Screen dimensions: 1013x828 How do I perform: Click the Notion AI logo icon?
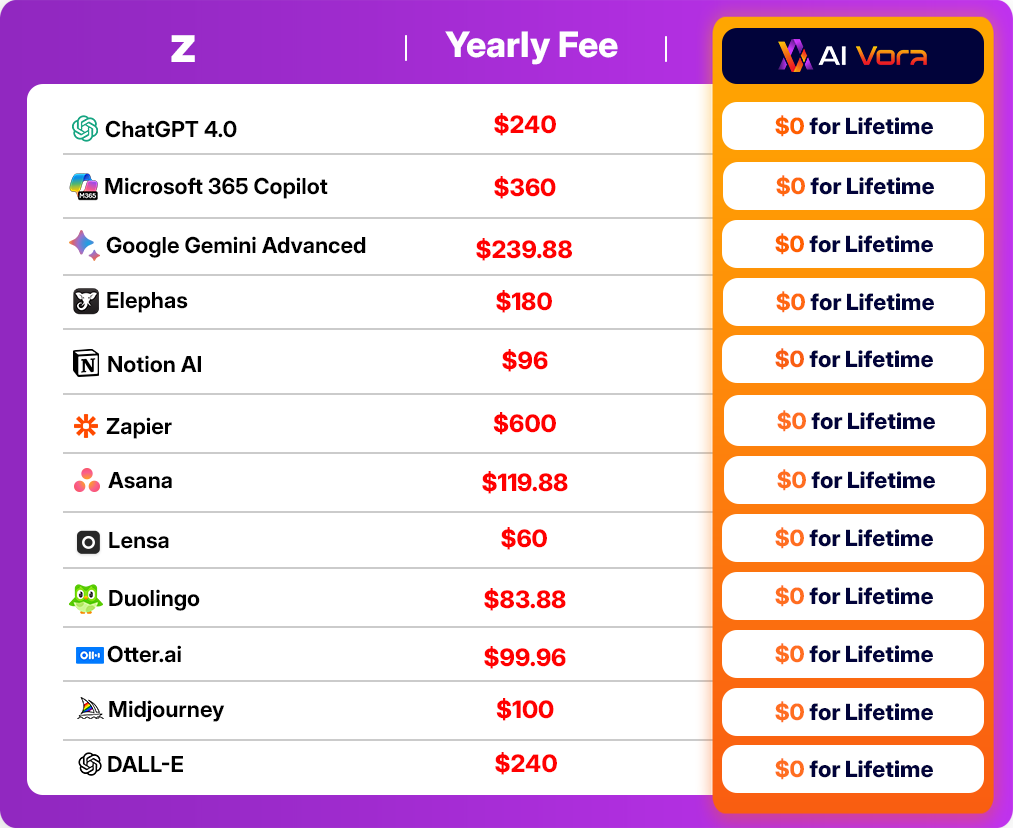pos(87,364)
